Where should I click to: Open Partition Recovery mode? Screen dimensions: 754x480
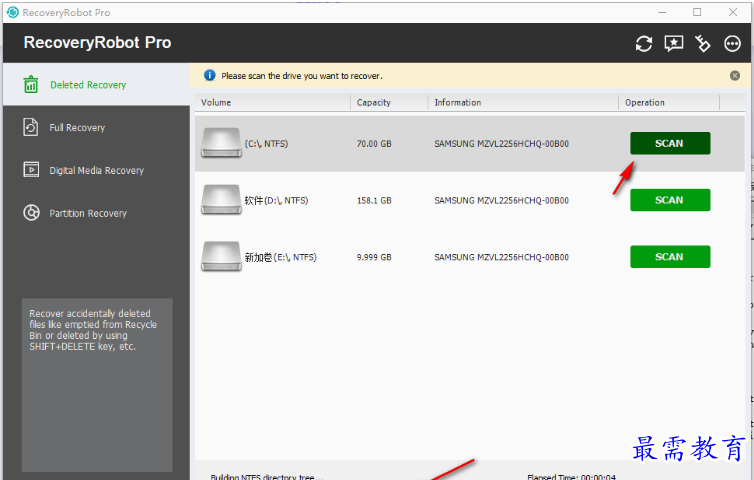pyautogui.click(x=96, y=213)
